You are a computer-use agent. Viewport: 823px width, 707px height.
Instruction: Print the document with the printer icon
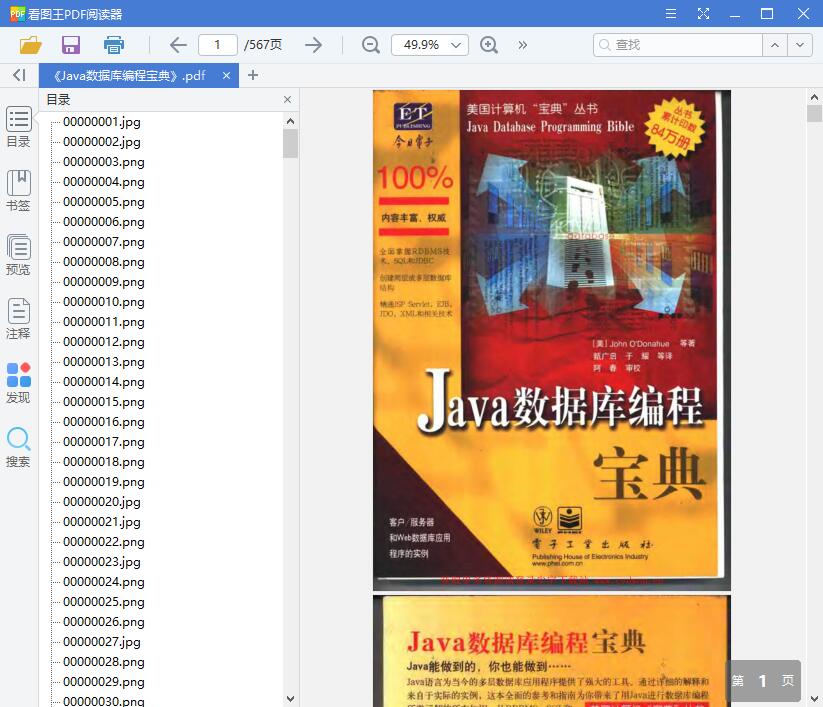click(x=113, y=45)
